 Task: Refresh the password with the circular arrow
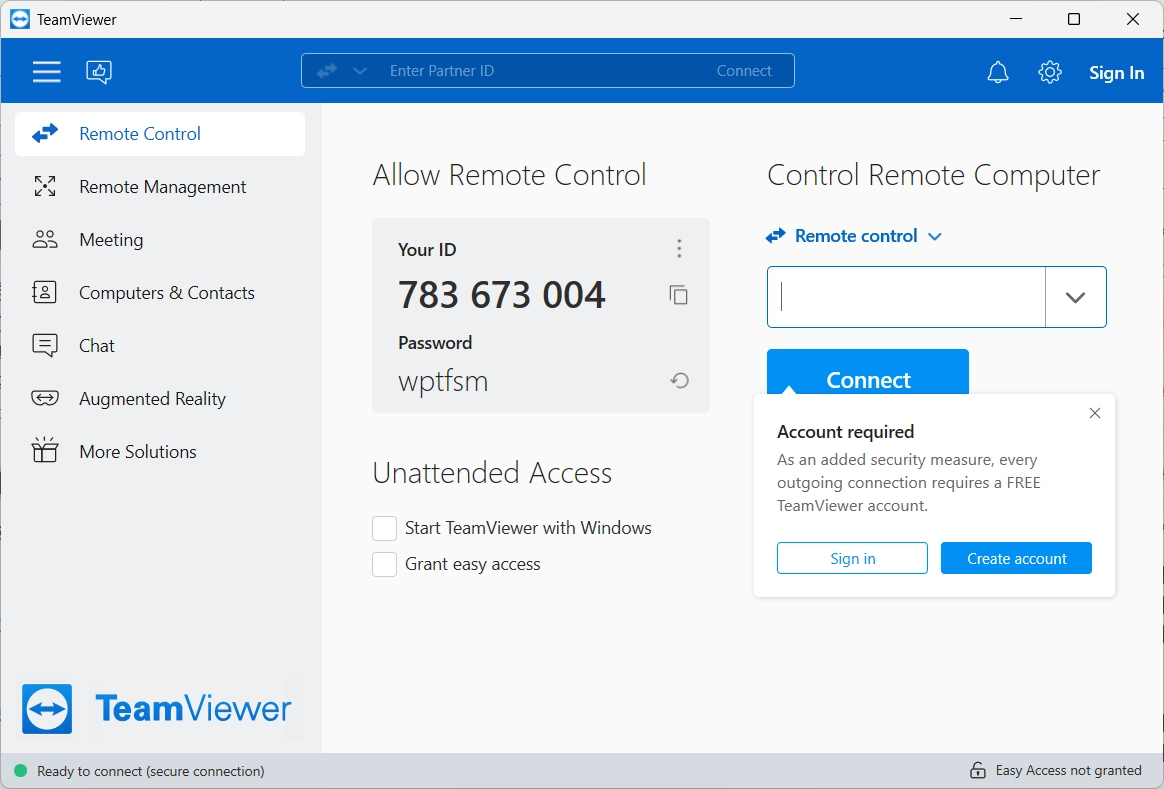click(x=679, y=381)
